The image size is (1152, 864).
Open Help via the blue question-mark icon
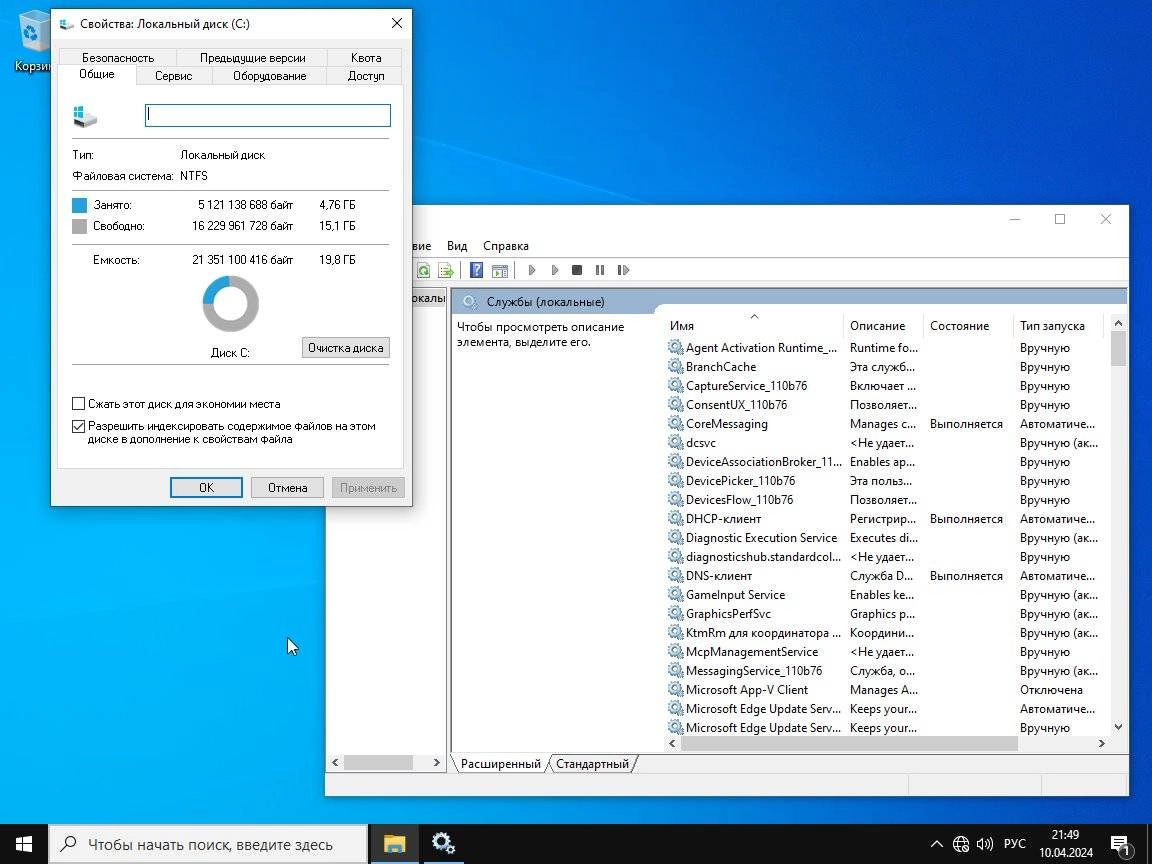coord(476,270)
